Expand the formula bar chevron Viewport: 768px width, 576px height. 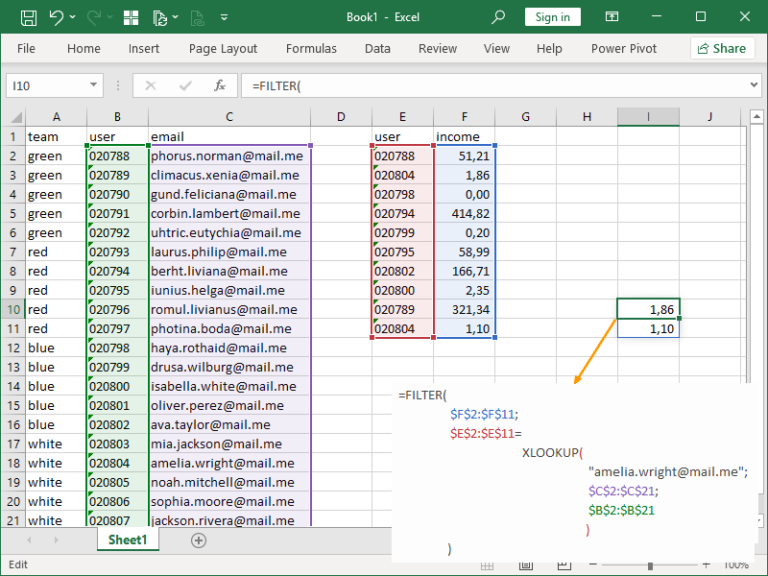pos(754,85)
